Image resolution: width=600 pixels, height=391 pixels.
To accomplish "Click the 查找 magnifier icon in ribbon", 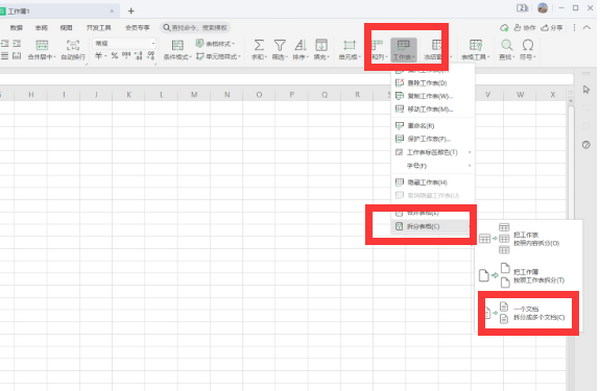I will 507,45.
